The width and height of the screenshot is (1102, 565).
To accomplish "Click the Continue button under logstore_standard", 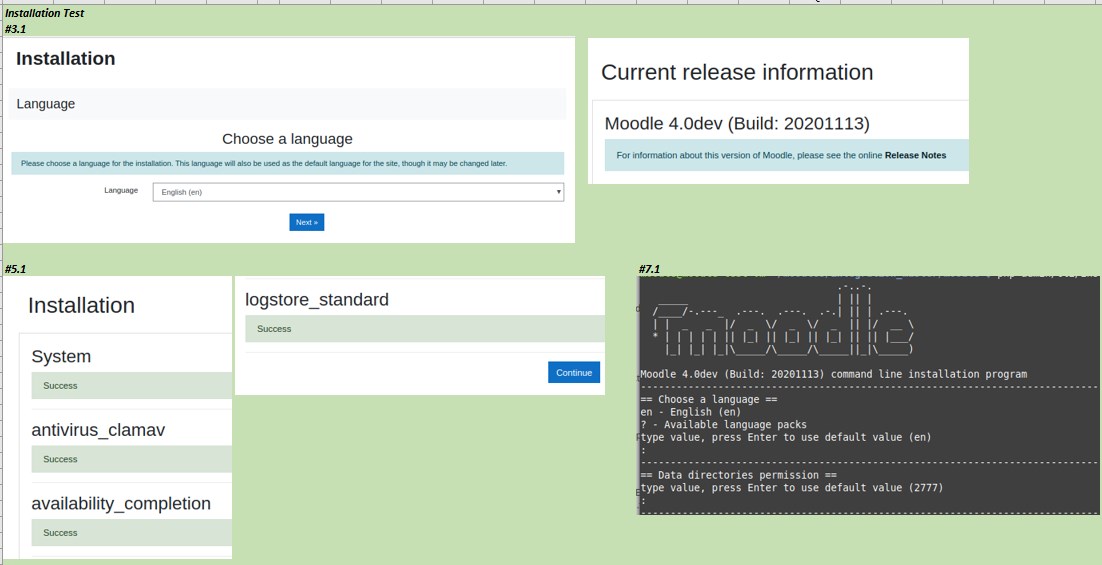I will [573, 372].
